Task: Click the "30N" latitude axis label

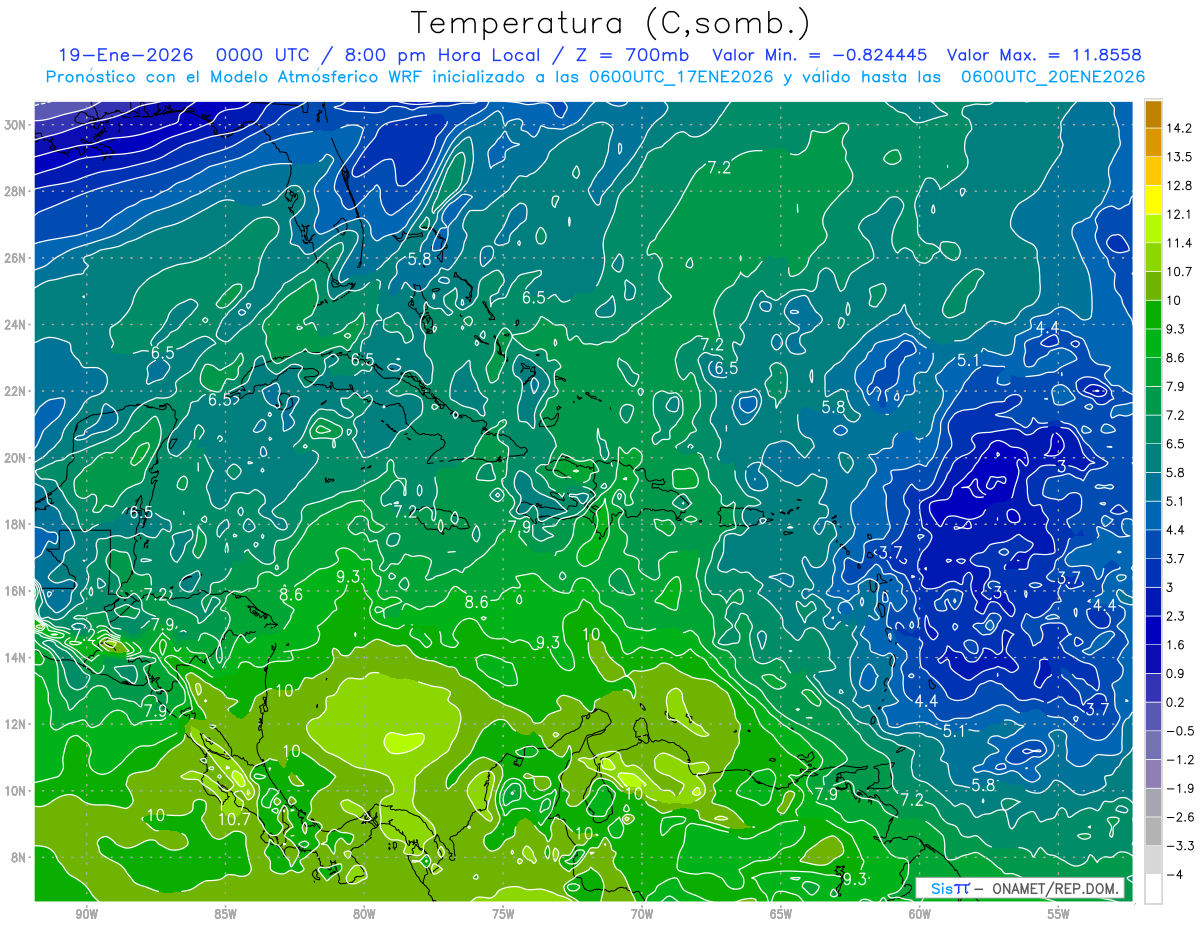Action: click(15, 125)
